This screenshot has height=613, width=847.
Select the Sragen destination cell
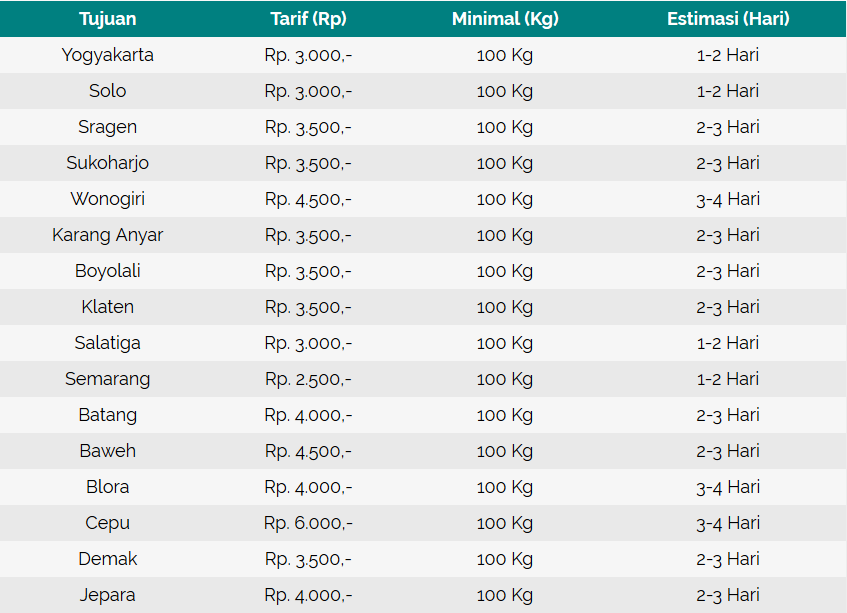point(108,127)
